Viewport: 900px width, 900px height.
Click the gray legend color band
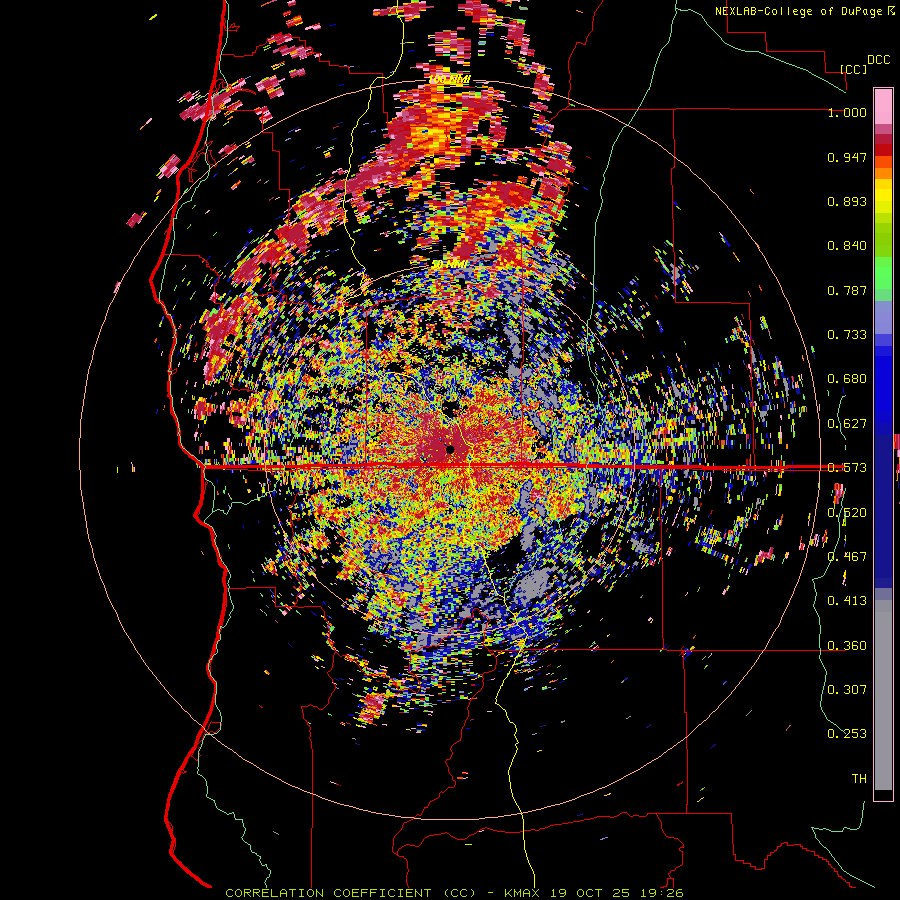point(883,695)
